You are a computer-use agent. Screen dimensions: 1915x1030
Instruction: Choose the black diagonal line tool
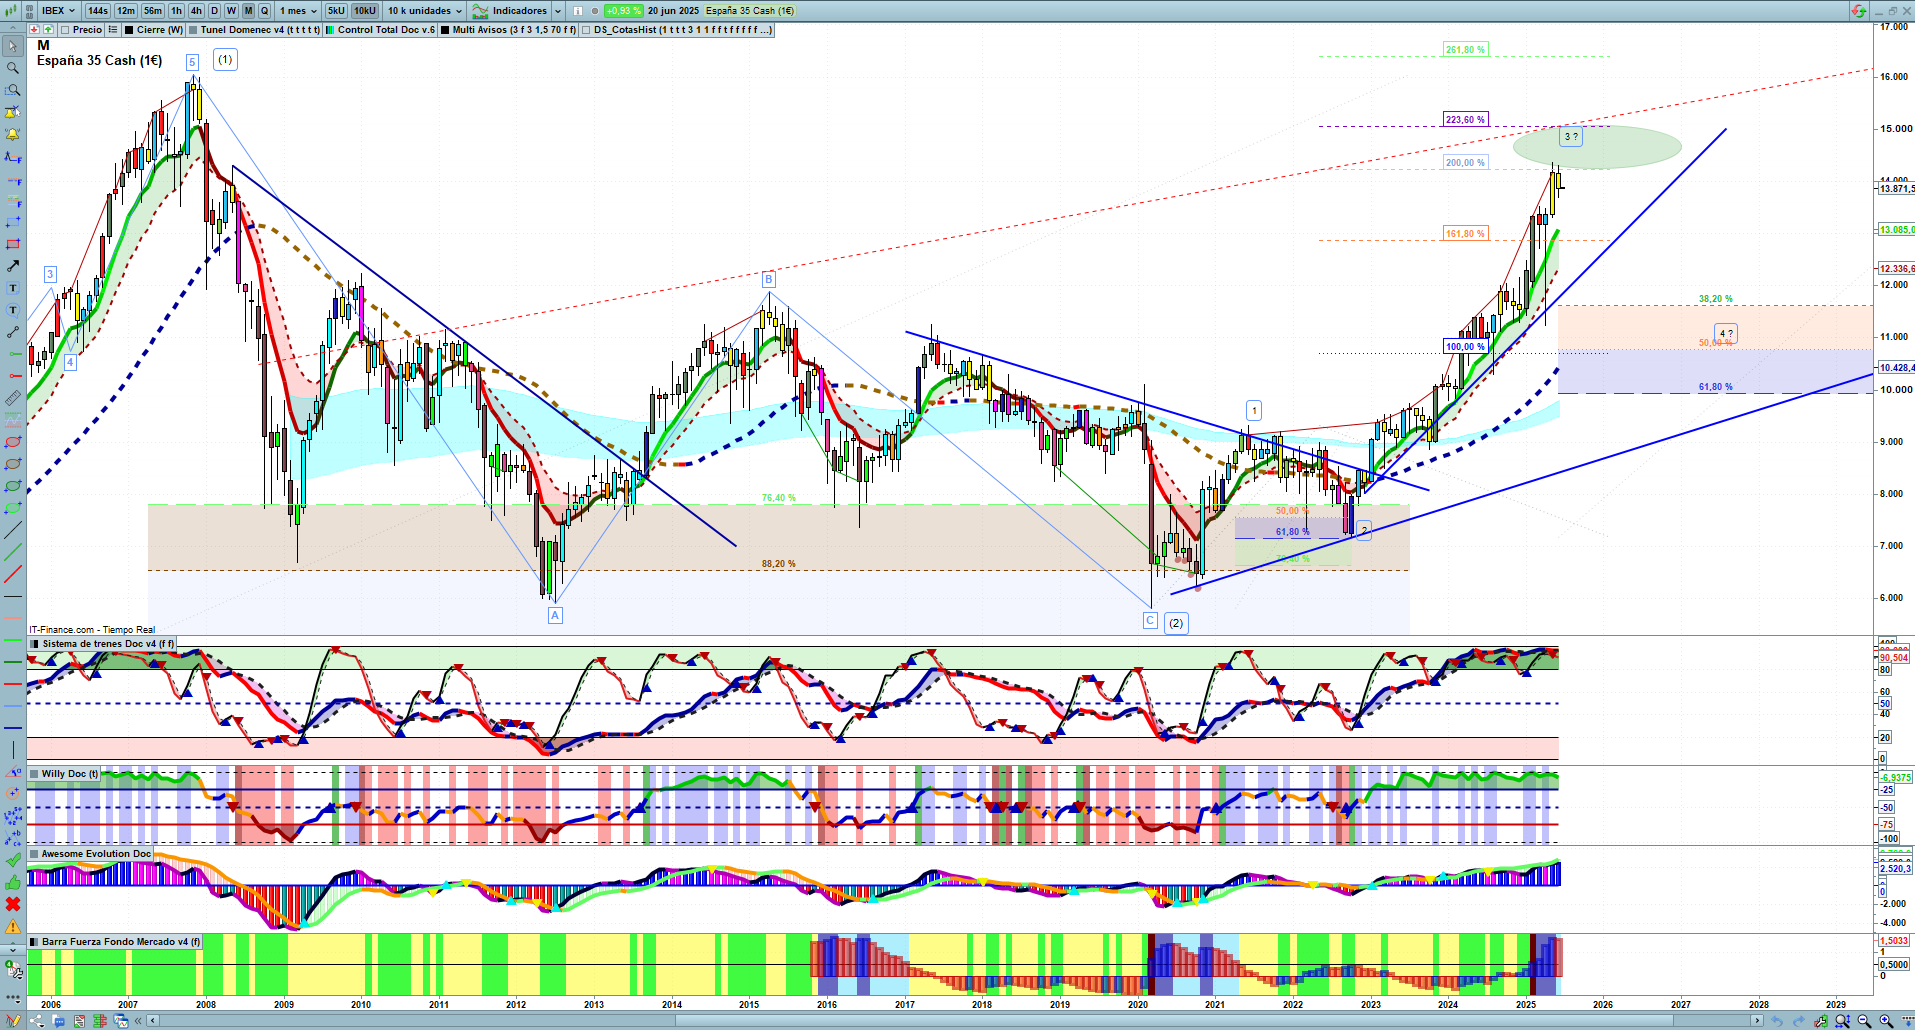click(x=13, y=530)
